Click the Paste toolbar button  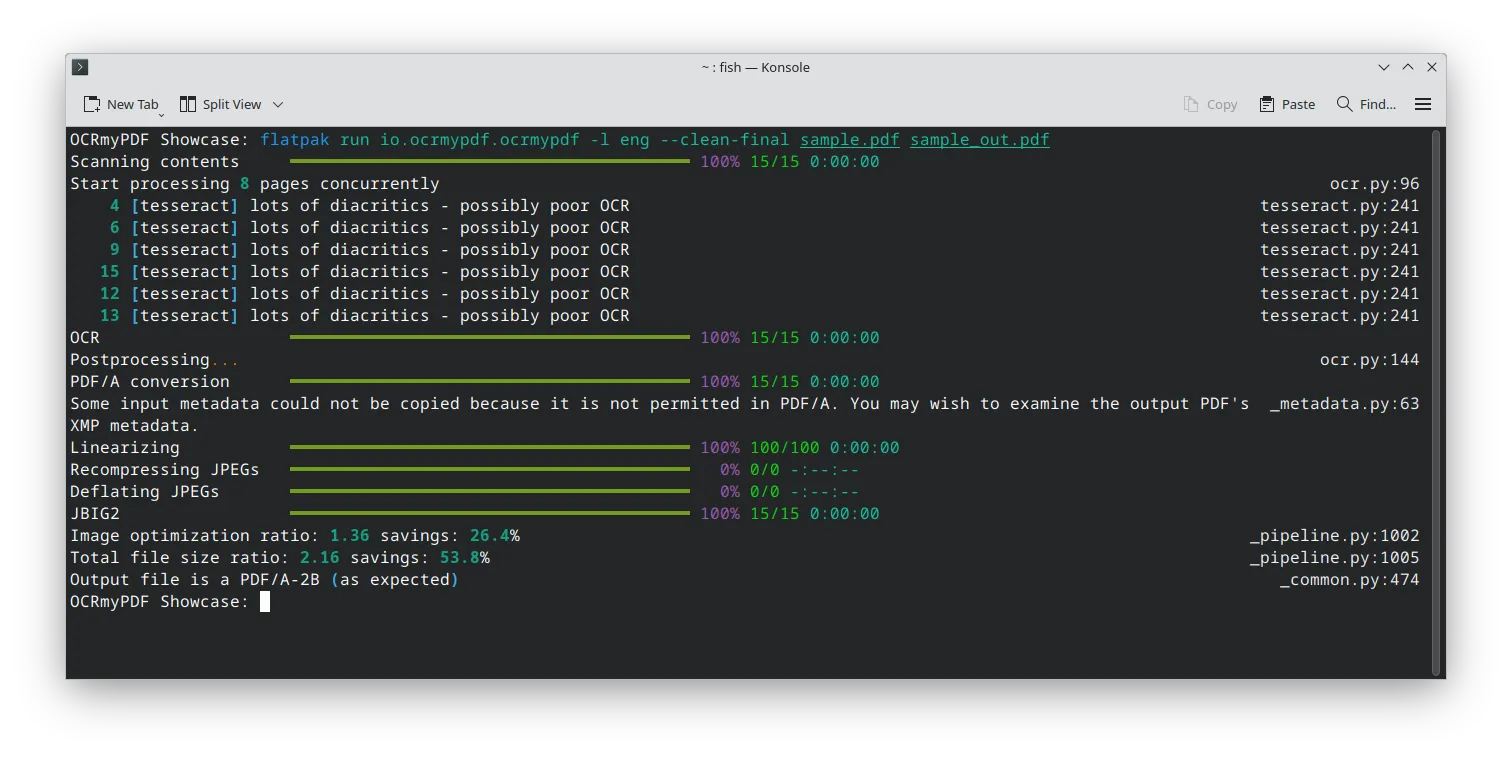click(1288, 104)
